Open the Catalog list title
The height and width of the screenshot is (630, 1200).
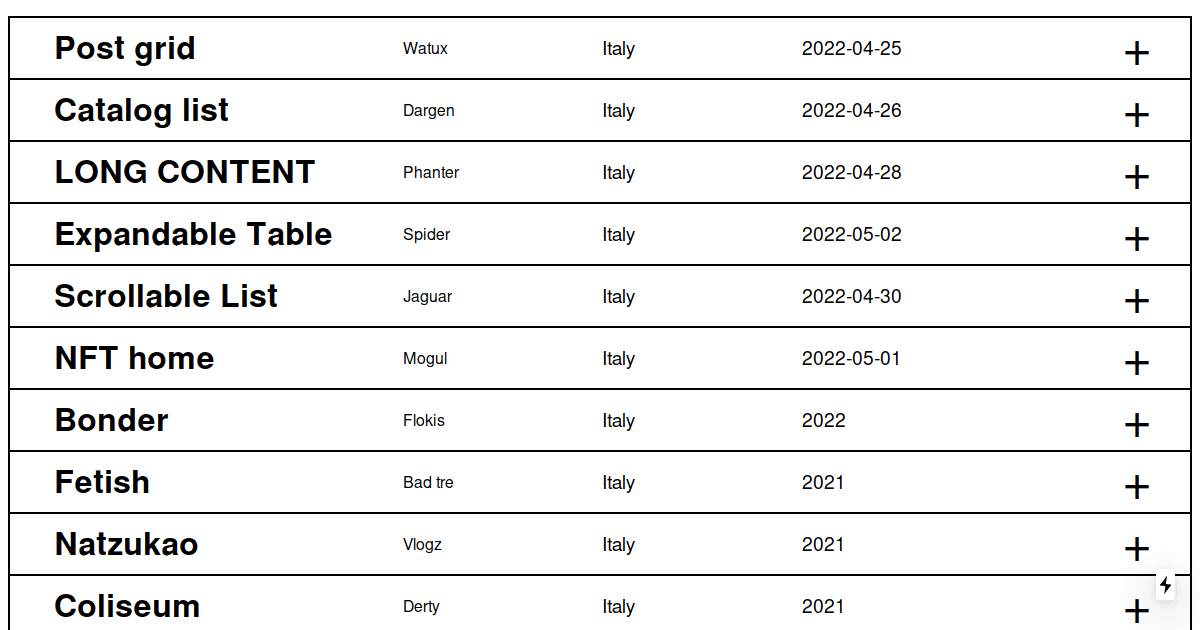pyautogui.click(x=142, y=110)
